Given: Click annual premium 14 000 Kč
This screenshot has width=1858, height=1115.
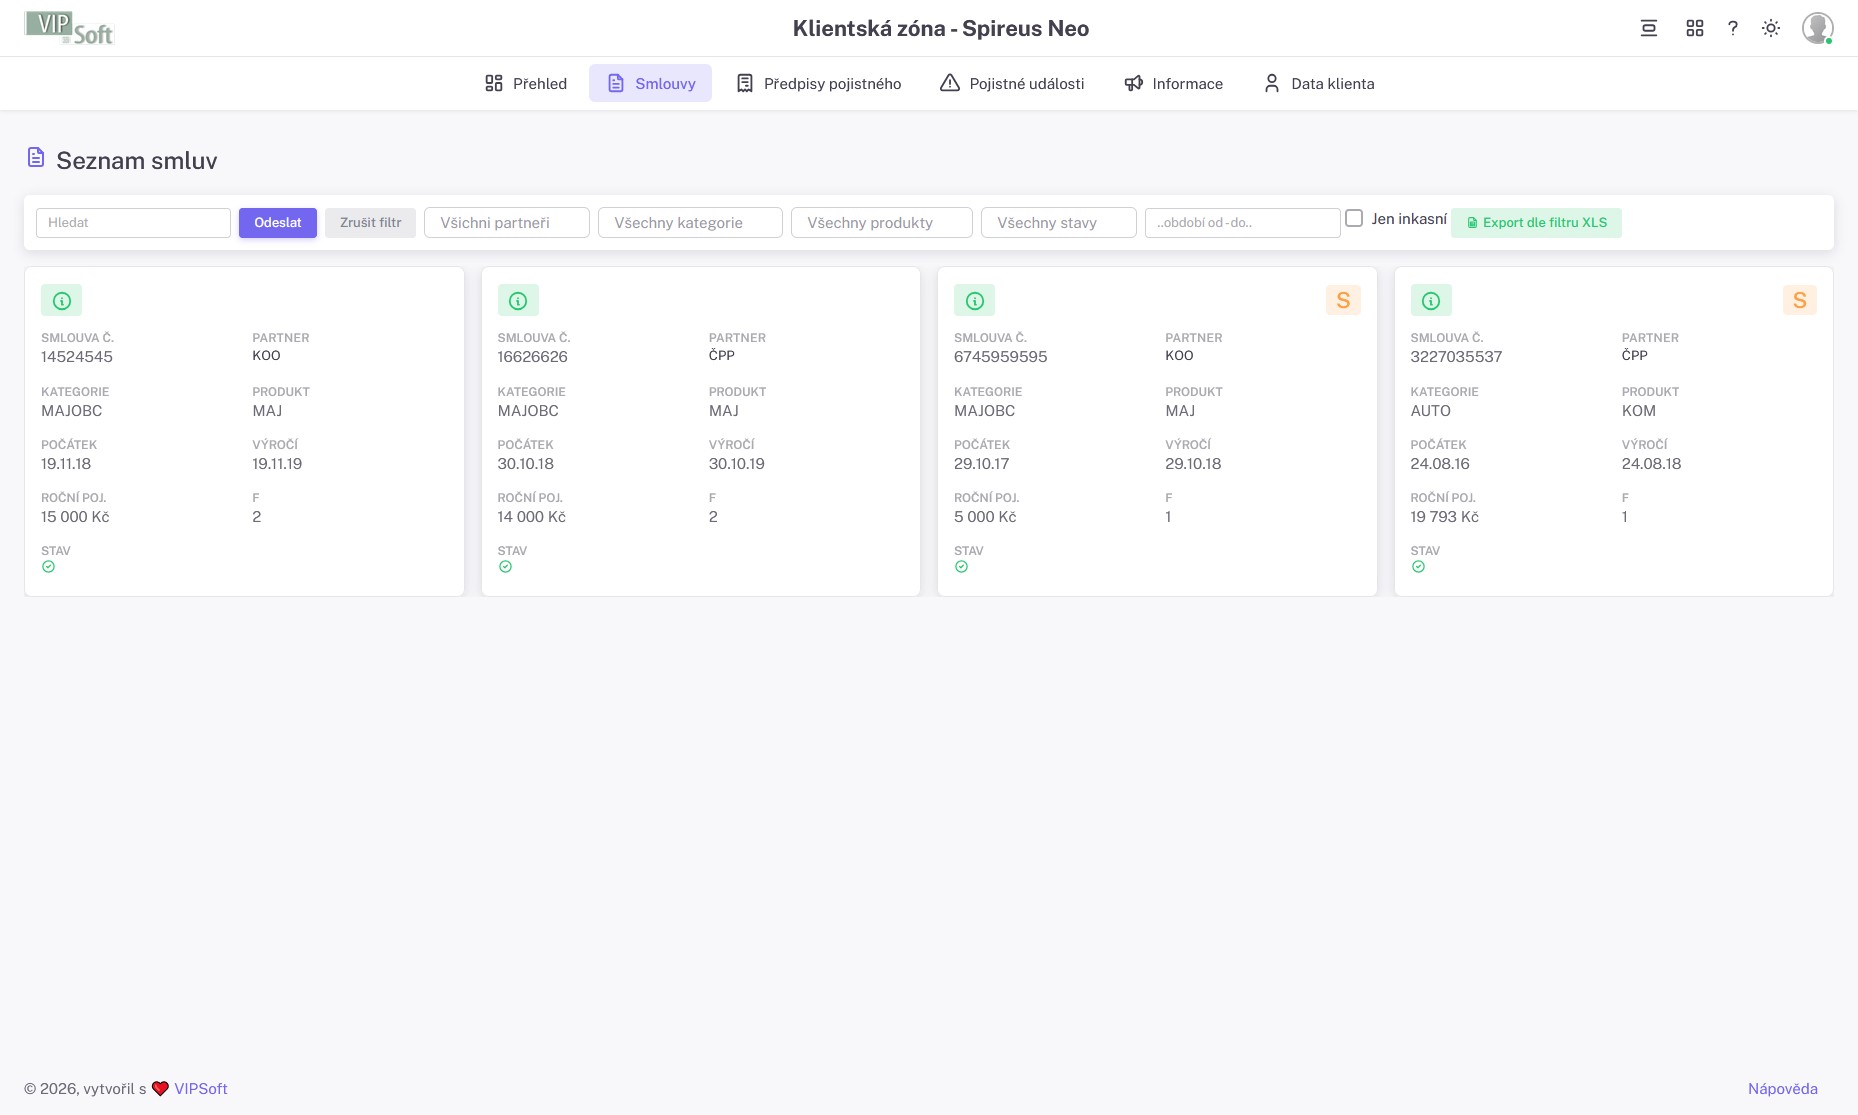Looking at the screenshot, I should [x=531, y=517].
